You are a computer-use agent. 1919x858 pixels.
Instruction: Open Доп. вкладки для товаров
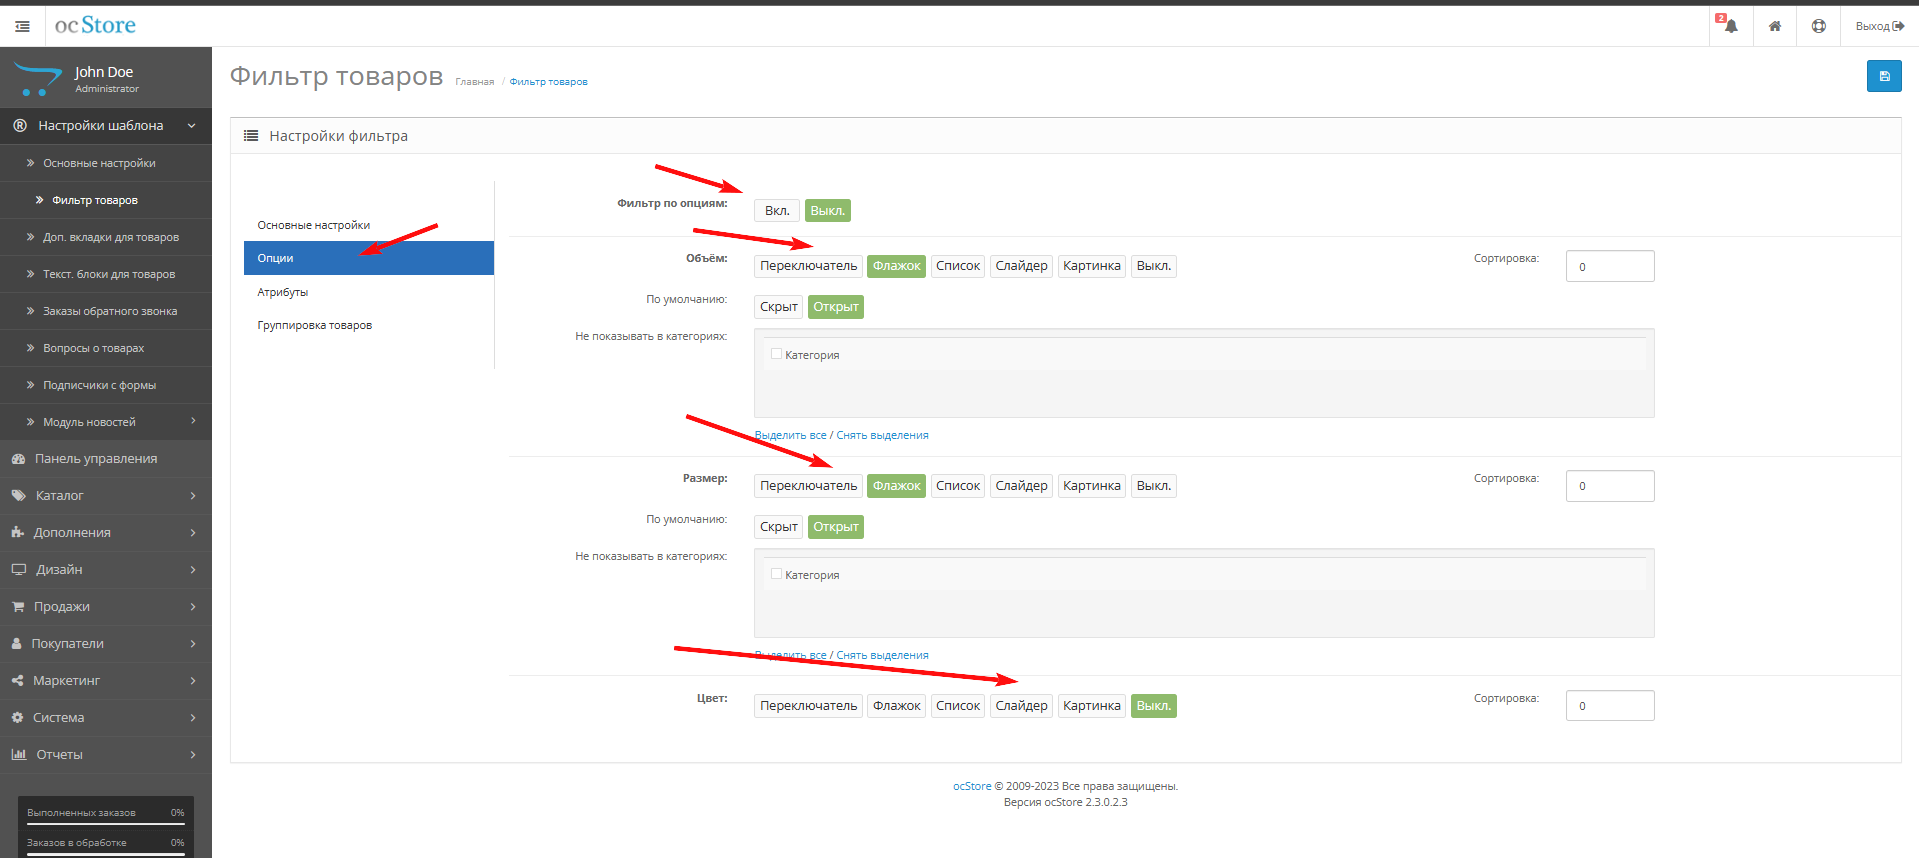click(x=105, y=237)
